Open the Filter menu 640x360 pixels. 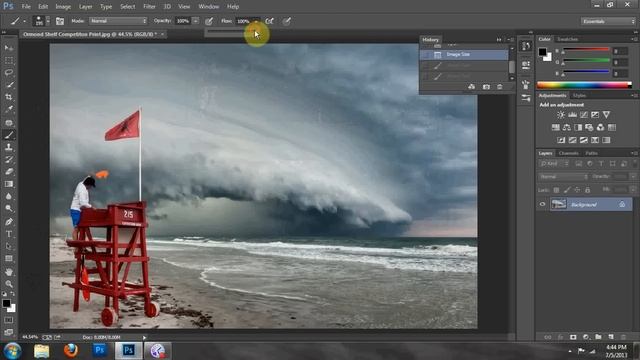(x=149, y=7)
